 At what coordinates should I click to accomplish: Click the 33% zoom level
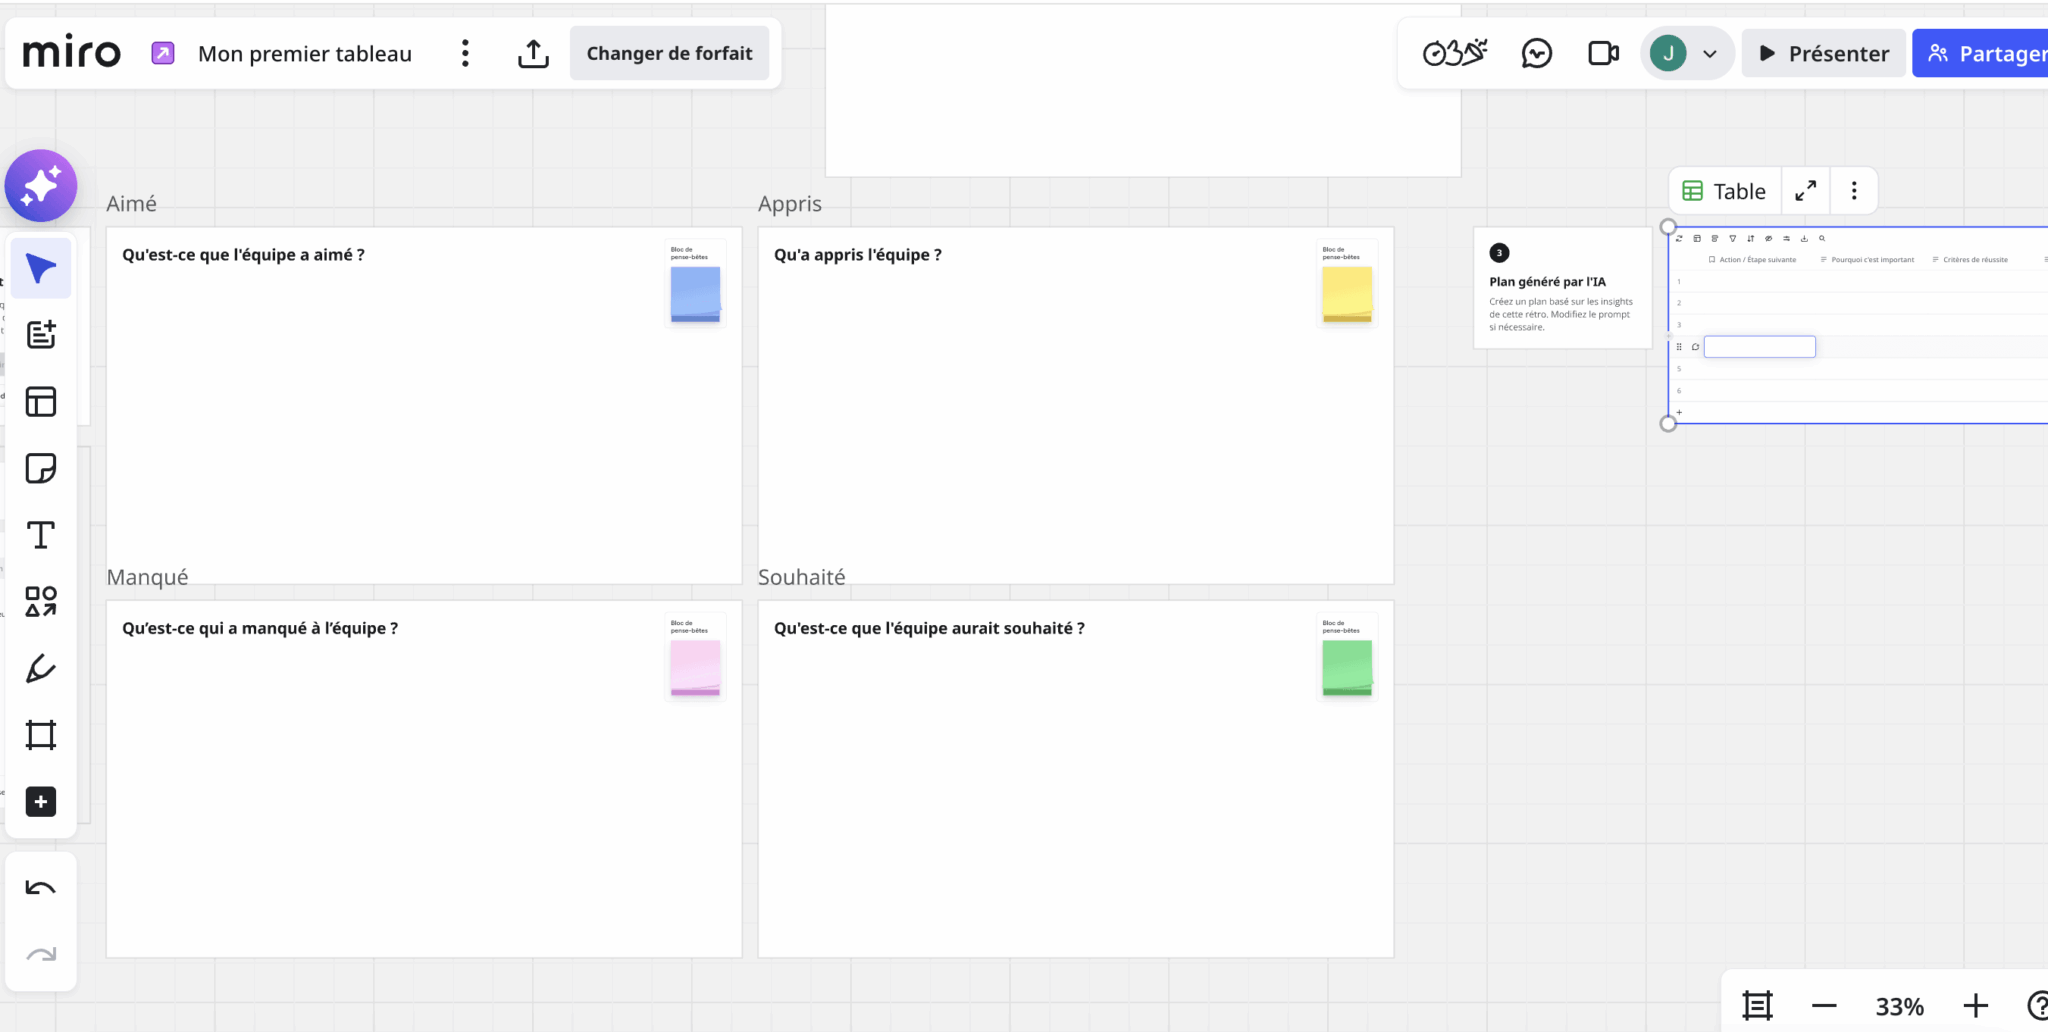[x=1899, y=1006]
